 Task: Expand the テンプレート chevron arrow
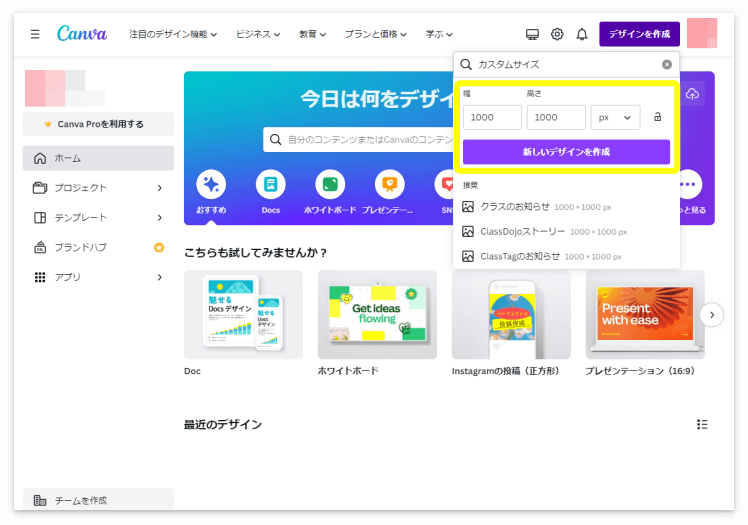pyautogui.click(x=160, y=218)
